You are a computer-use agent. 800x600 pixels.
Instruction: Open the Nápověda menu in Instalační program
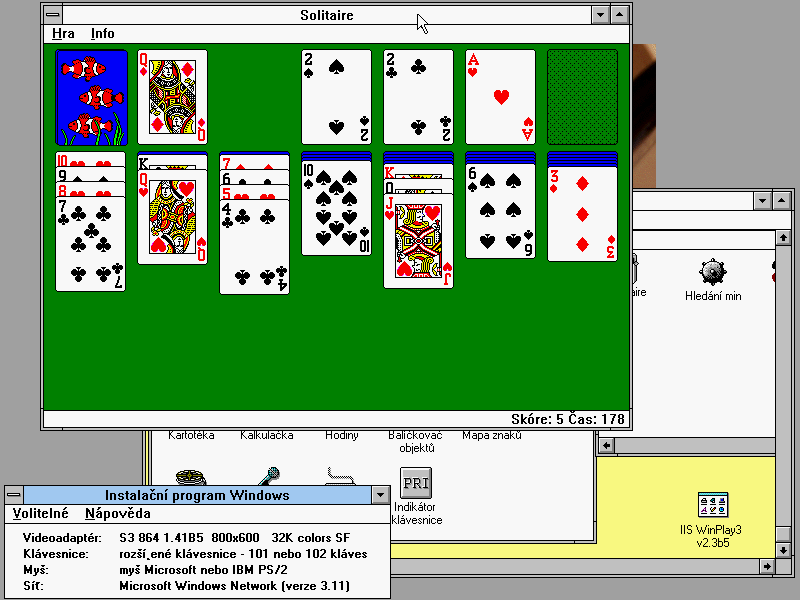coord(118,513)
